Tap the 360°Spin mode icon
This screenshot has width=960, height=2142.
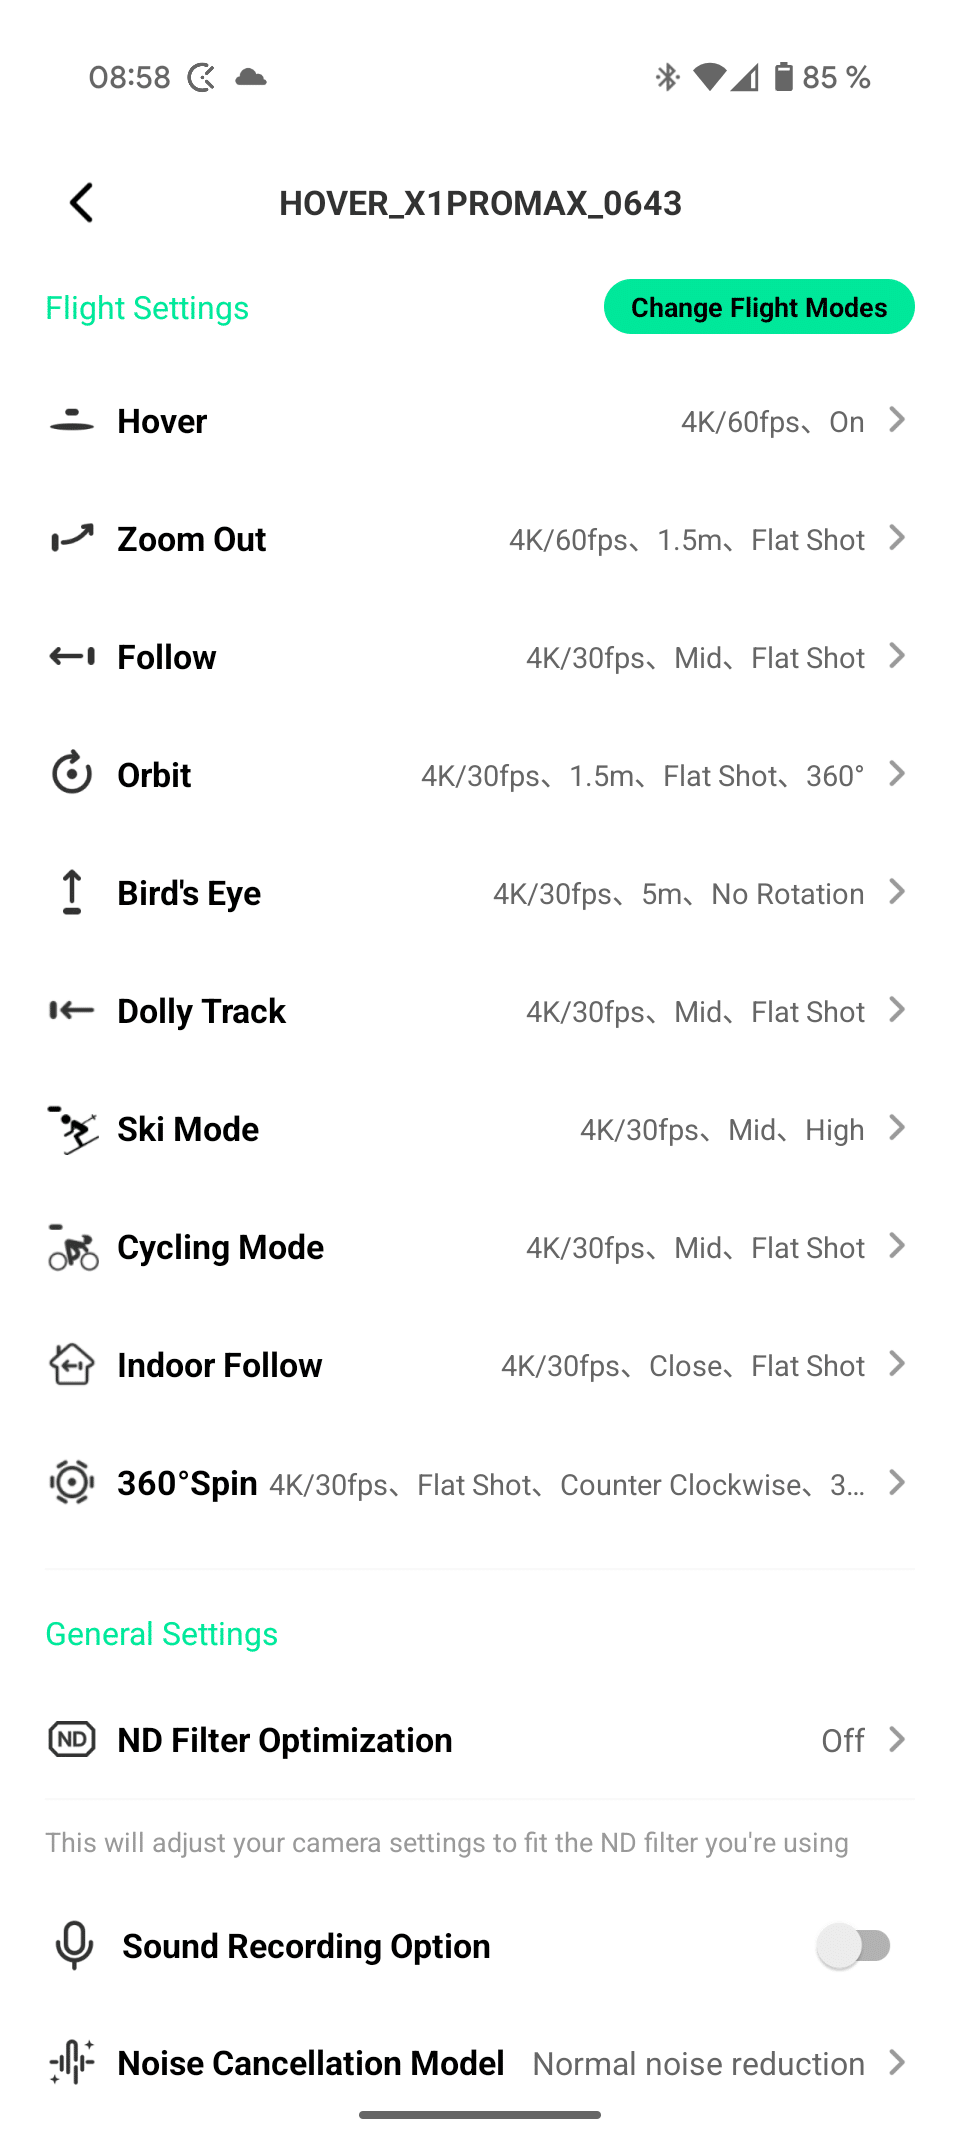(72, 1482)
